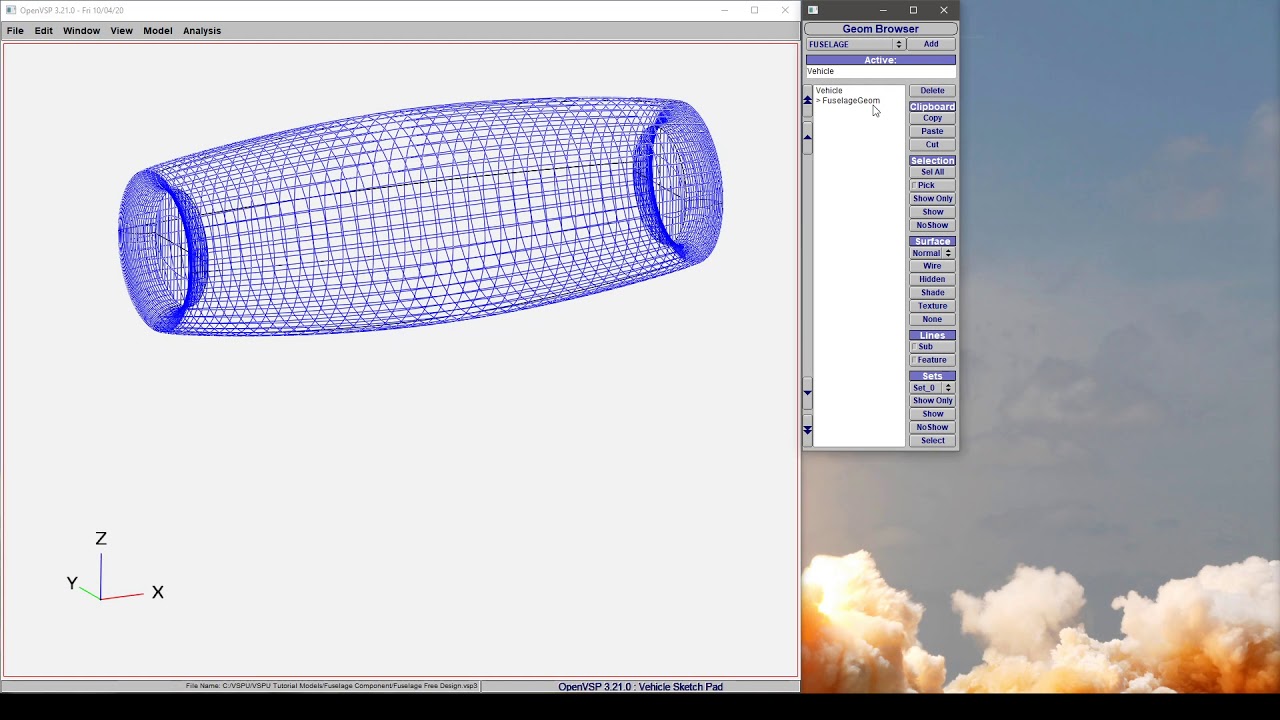Toggle the Feature lines checkbox
1280x720 pixels.
[914, 360]
